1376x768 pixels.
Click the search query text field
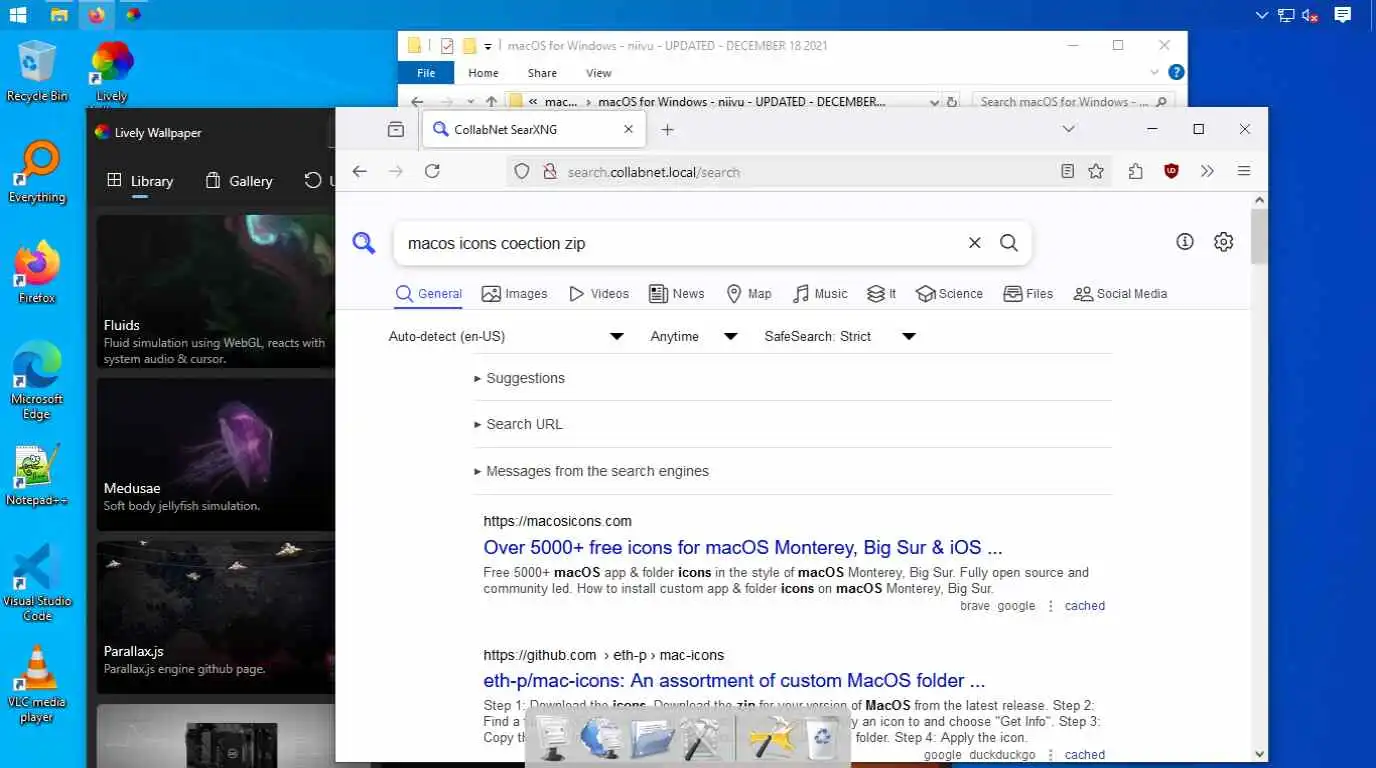coord(680,243)
